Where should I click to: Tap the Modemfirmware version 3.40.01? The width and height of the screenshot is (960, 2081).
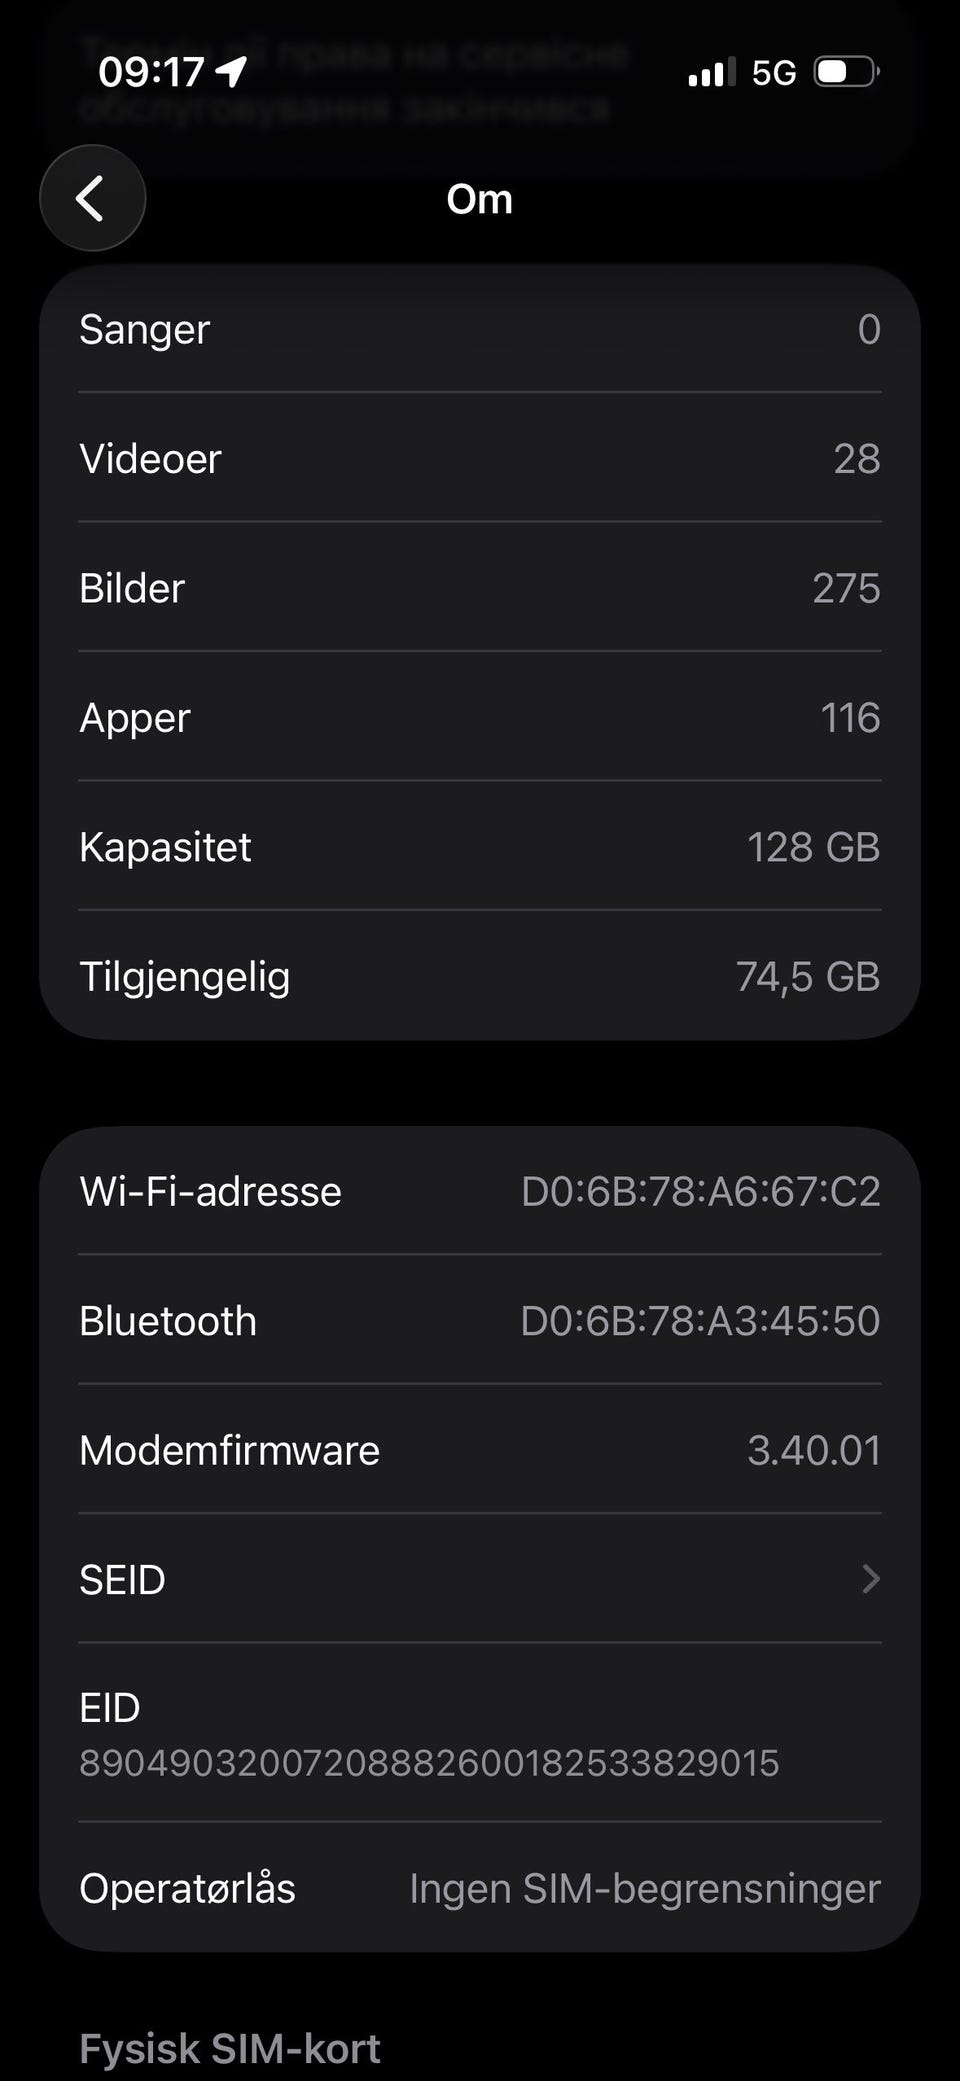tap(813, 1450)
